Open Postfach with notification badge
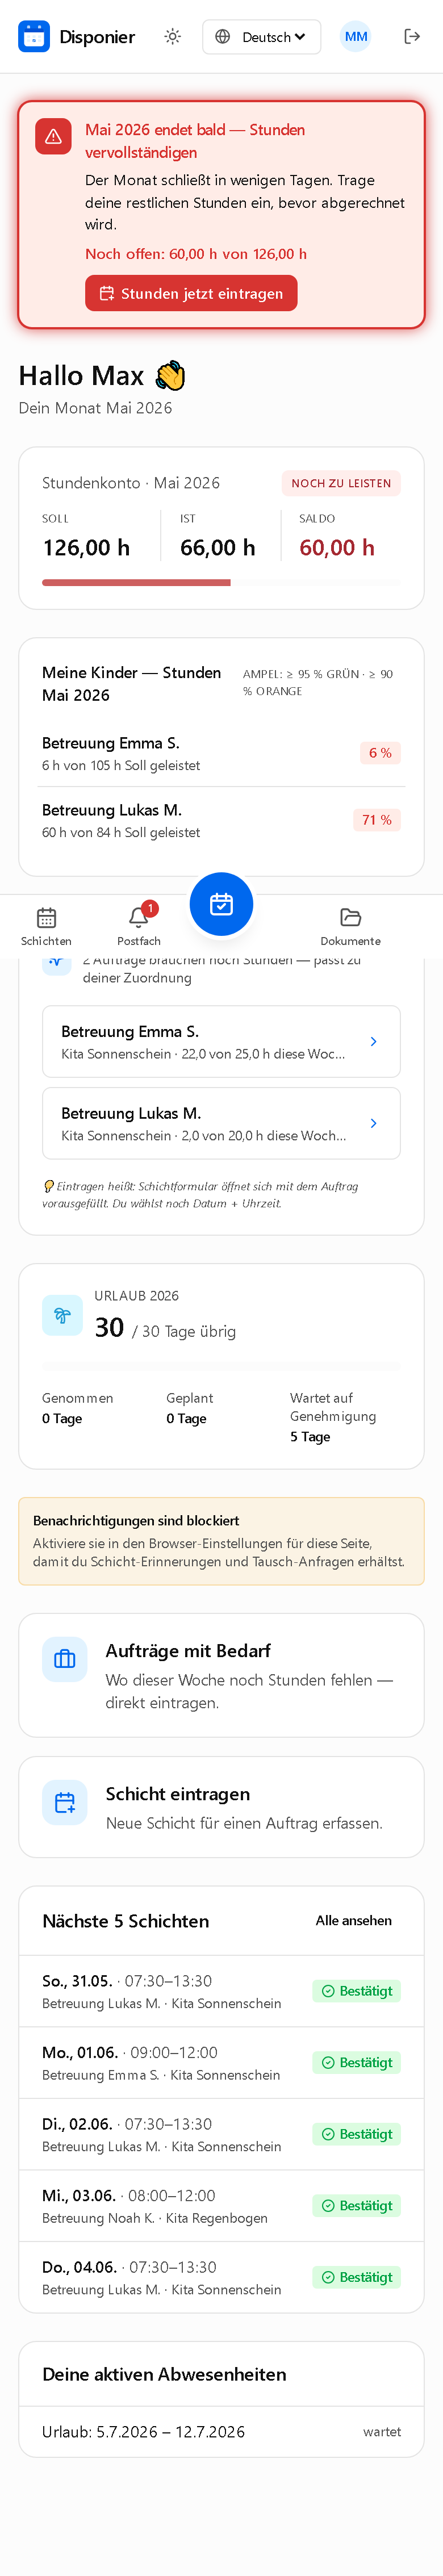This screenshot has height=2576, width=443. [139, 926]
